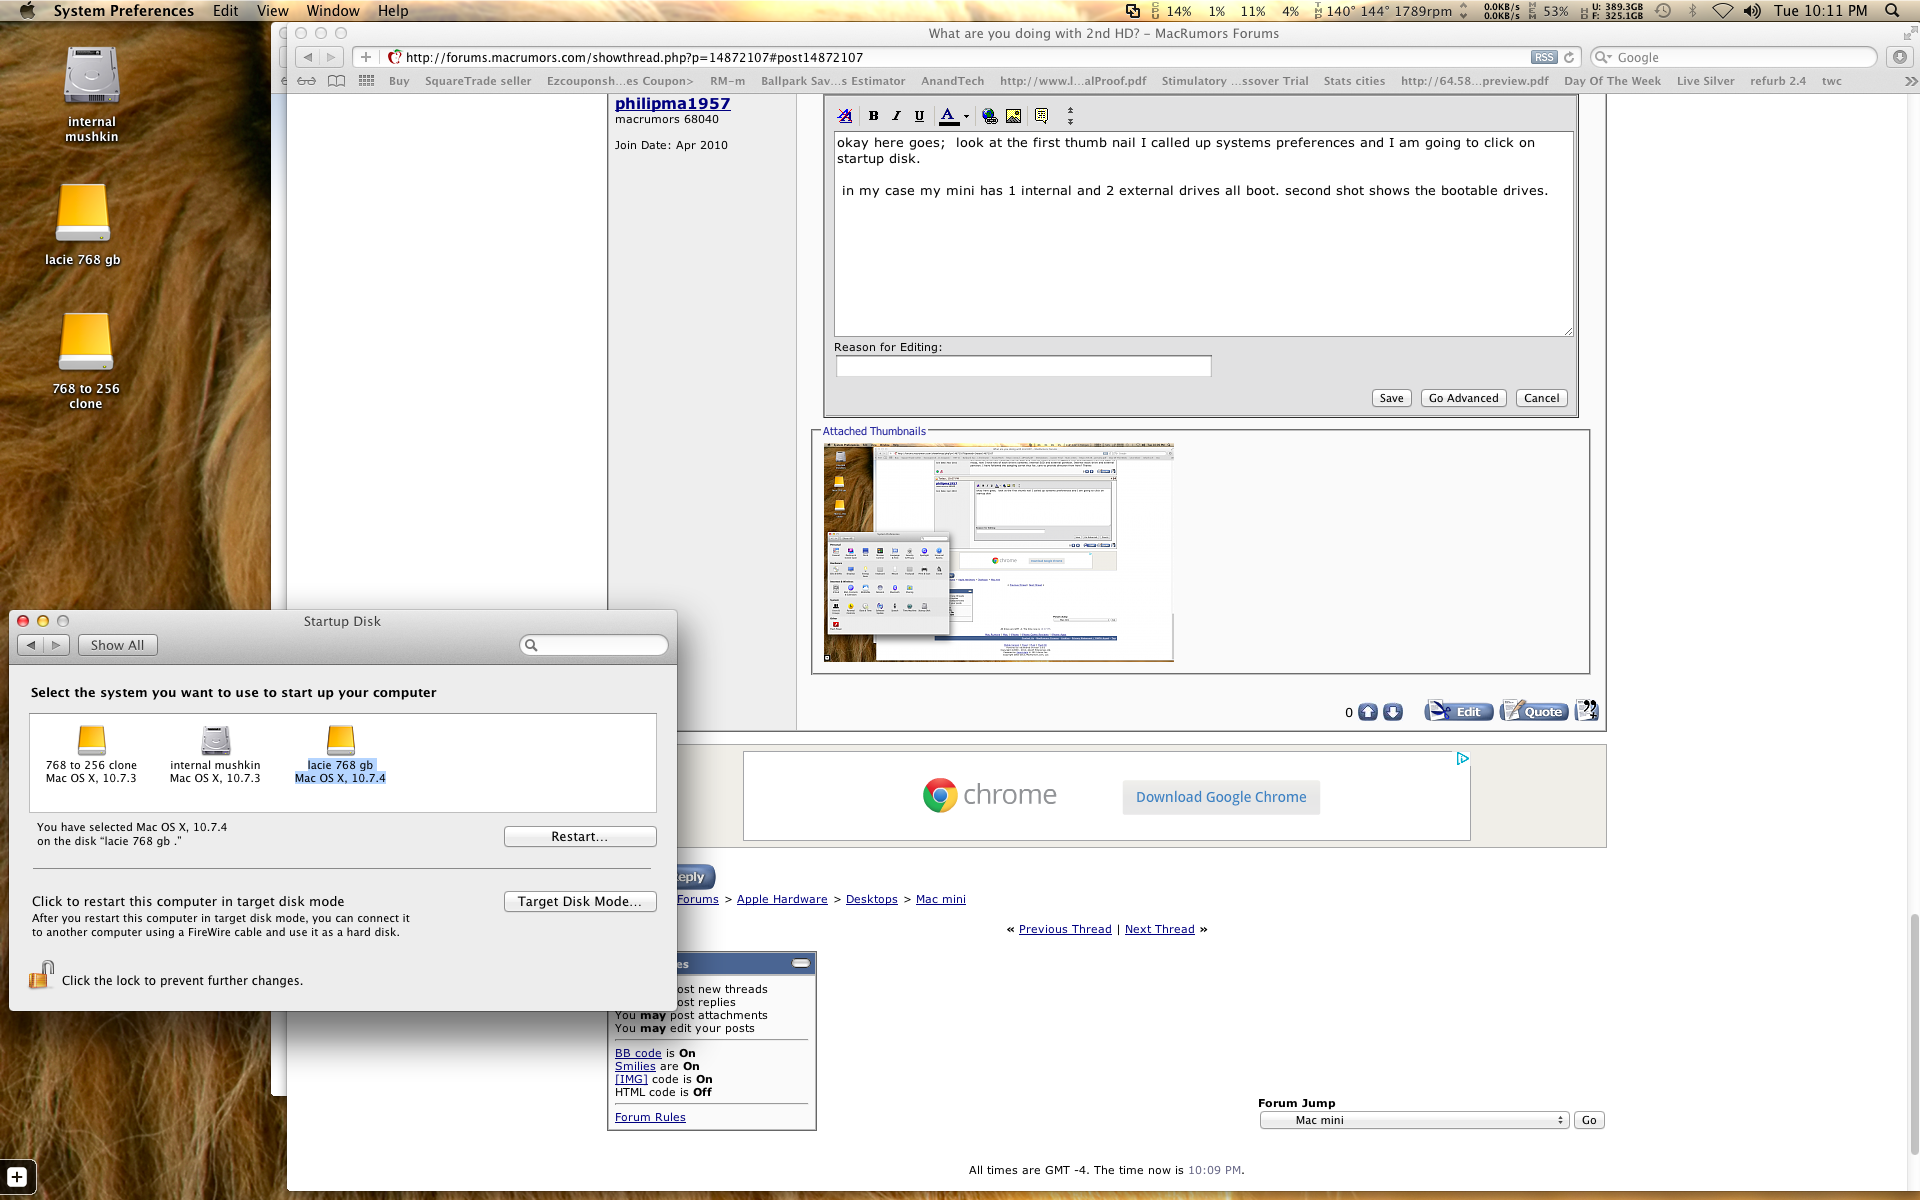Screen dimensions: 1920x1200
Task: Click Wrap Quote tags icon
Action: click(x=1041, y=116)
